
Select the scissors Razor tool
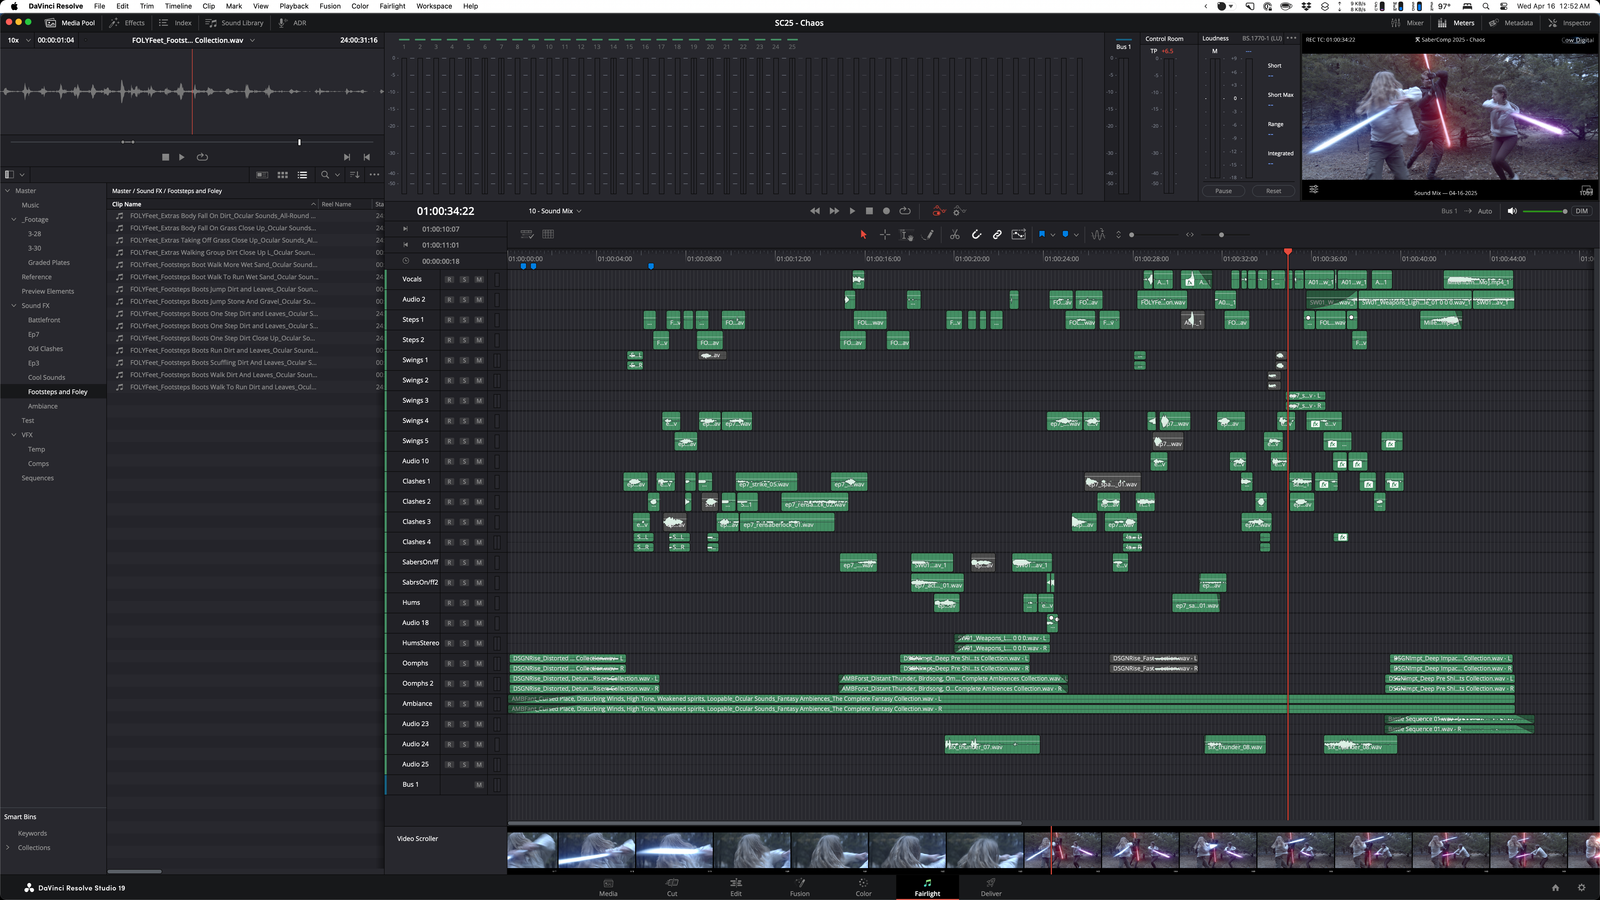[955, 234]
